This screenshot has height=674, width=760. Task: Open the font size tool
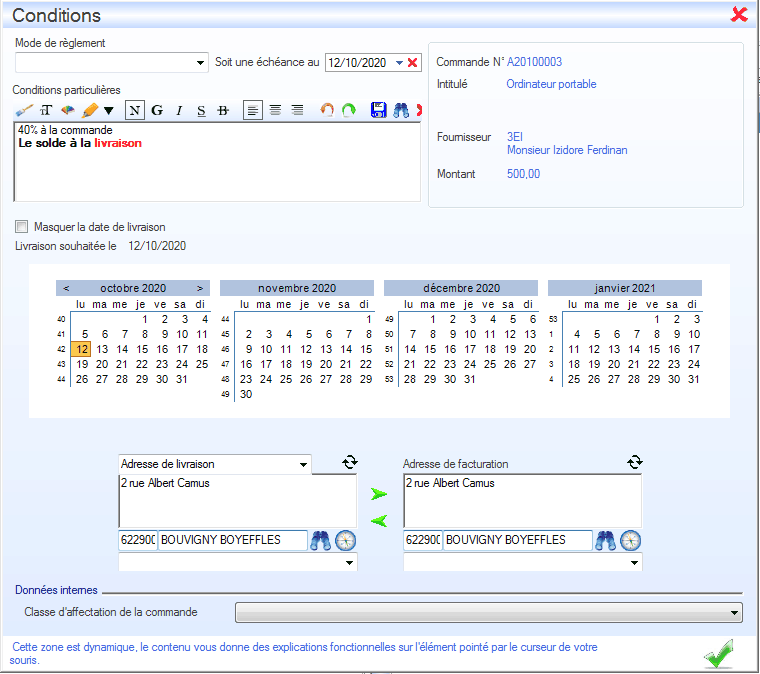(x=46, y=110)
